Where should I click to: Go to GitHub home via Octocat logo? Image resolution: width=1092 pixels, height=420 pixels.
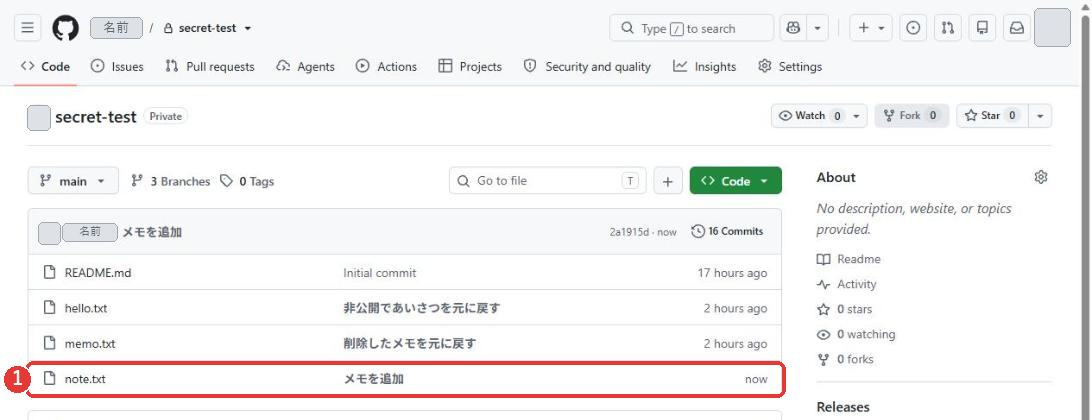click(65, 28)
